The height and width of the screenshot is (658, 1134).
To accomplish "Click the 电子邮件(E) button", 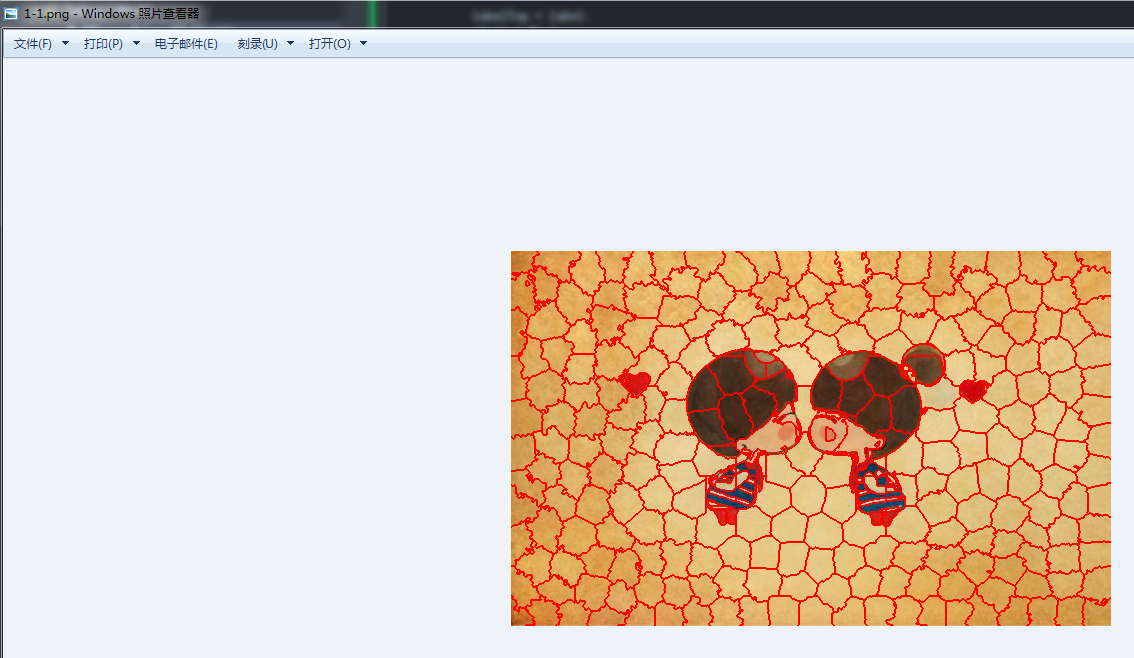I will point(186,44).
